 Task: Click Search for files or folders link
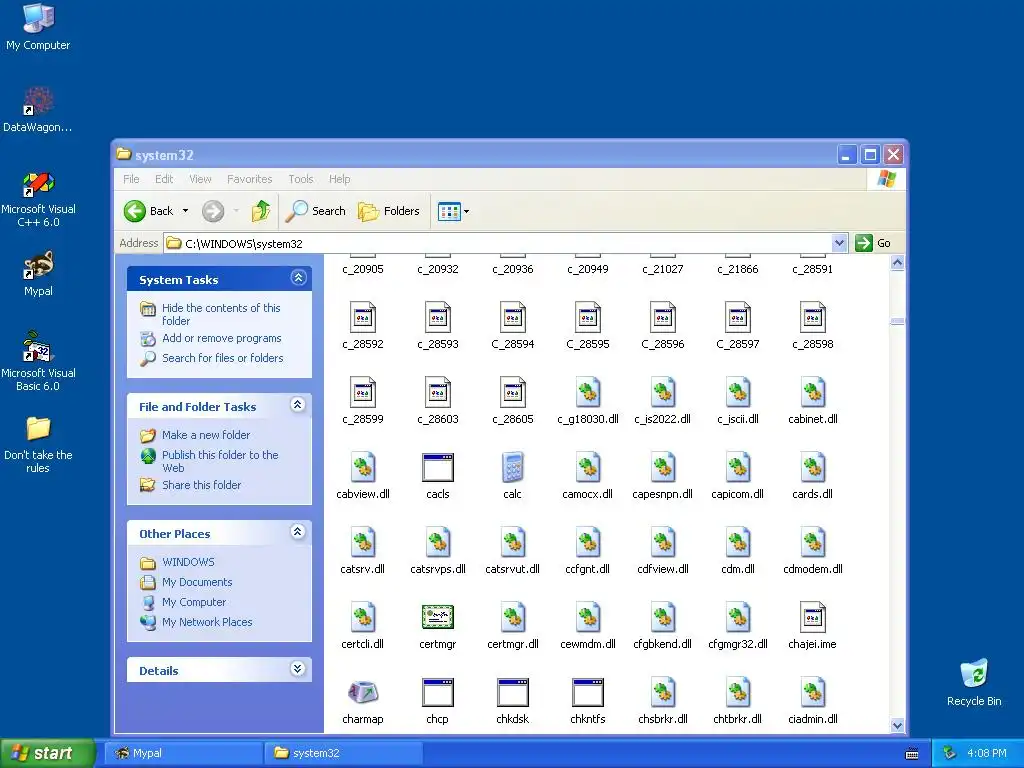click(x=223, y=358)
